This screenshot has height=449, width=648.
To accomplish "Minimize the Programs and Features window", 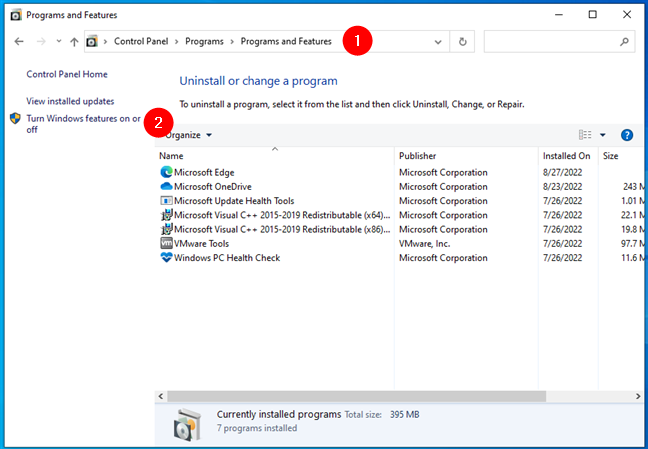I will (x=559, y=15).
